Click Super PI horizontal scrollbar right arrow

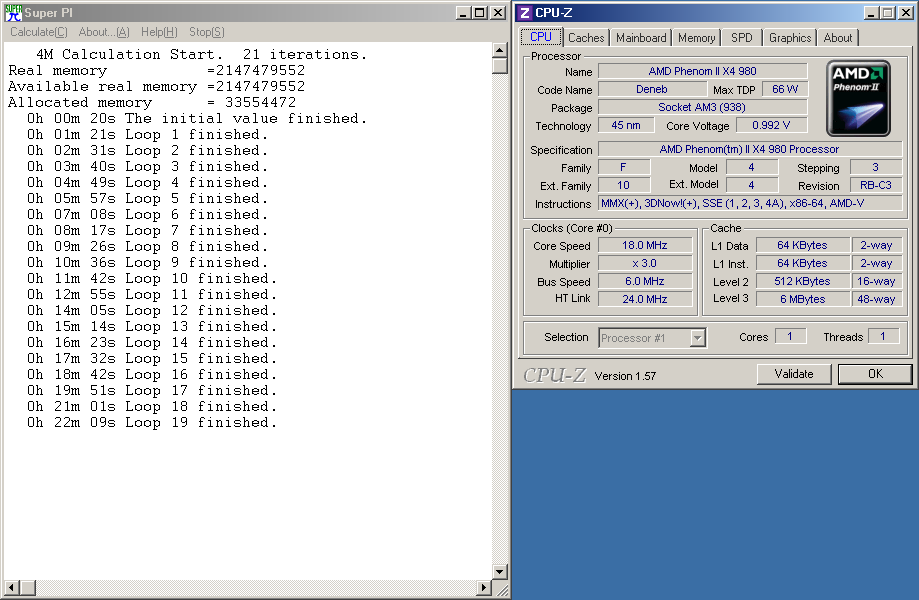[484, 587]
